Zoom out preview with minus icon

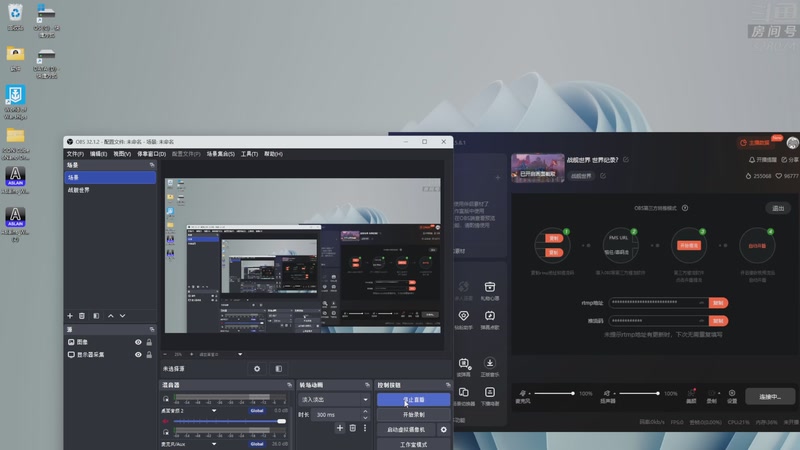tap(165, 354)
